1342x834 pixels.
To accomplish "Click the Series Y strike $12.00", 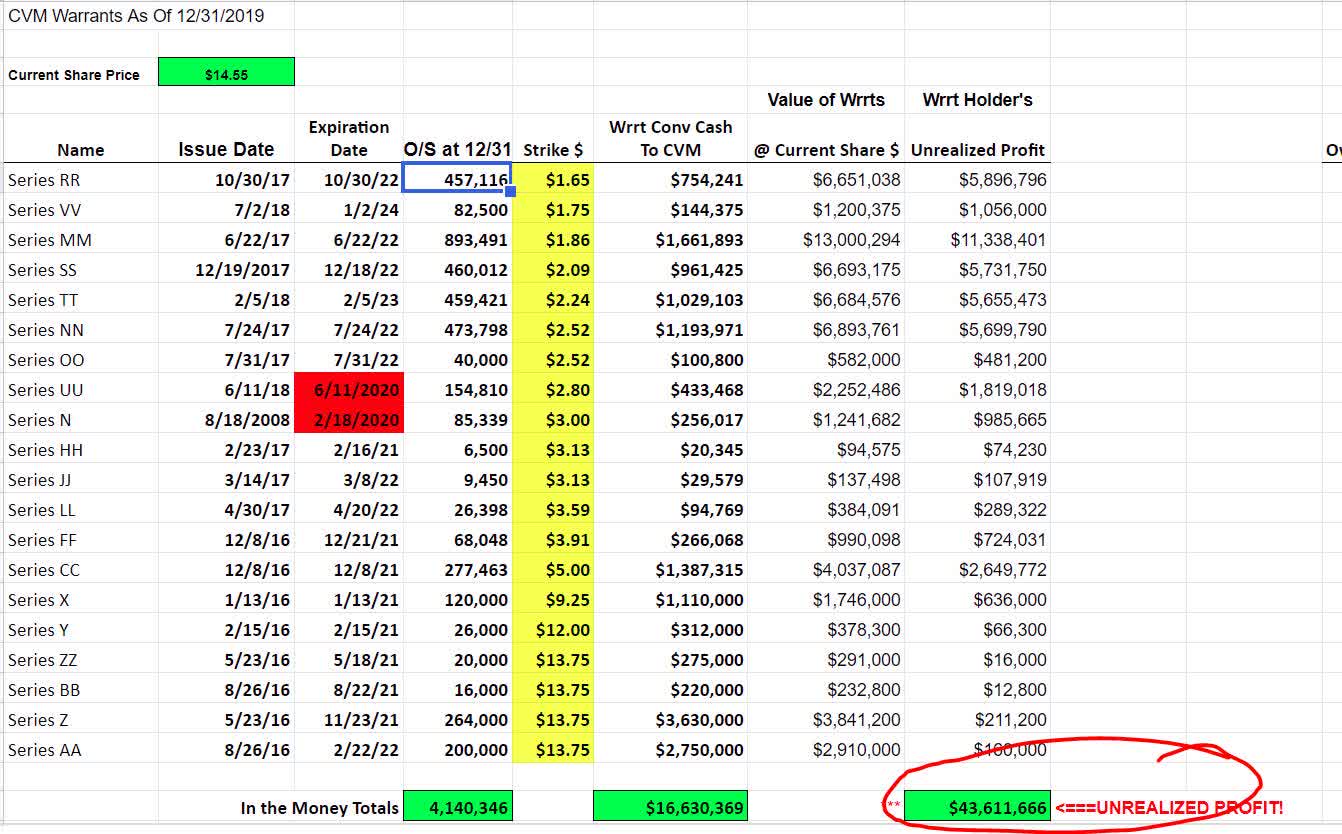I will [553, 630].
